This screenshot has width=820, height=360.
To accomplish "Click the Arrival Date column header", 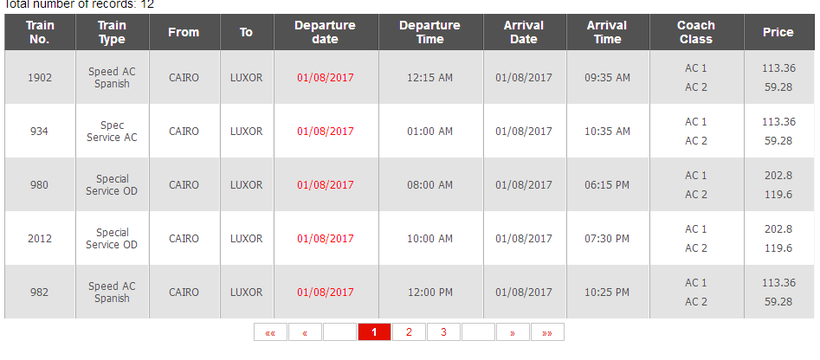I will [525, 32].
